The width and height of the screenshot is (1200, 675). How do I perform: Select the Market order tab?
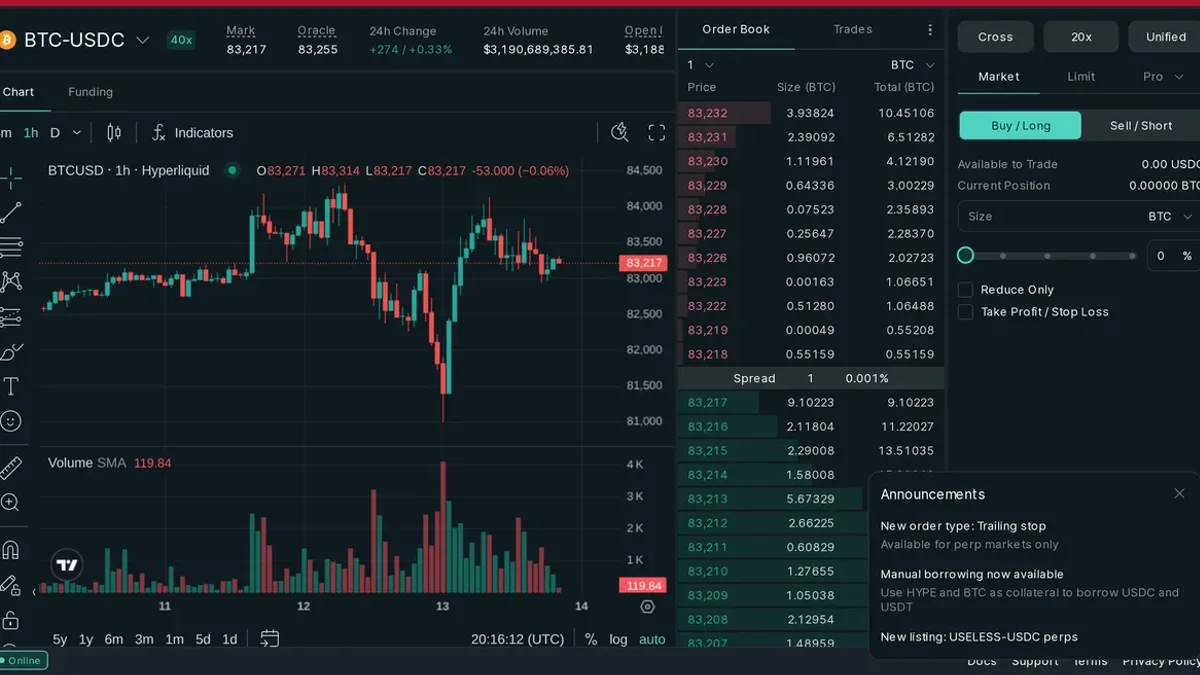pos(999,76)
